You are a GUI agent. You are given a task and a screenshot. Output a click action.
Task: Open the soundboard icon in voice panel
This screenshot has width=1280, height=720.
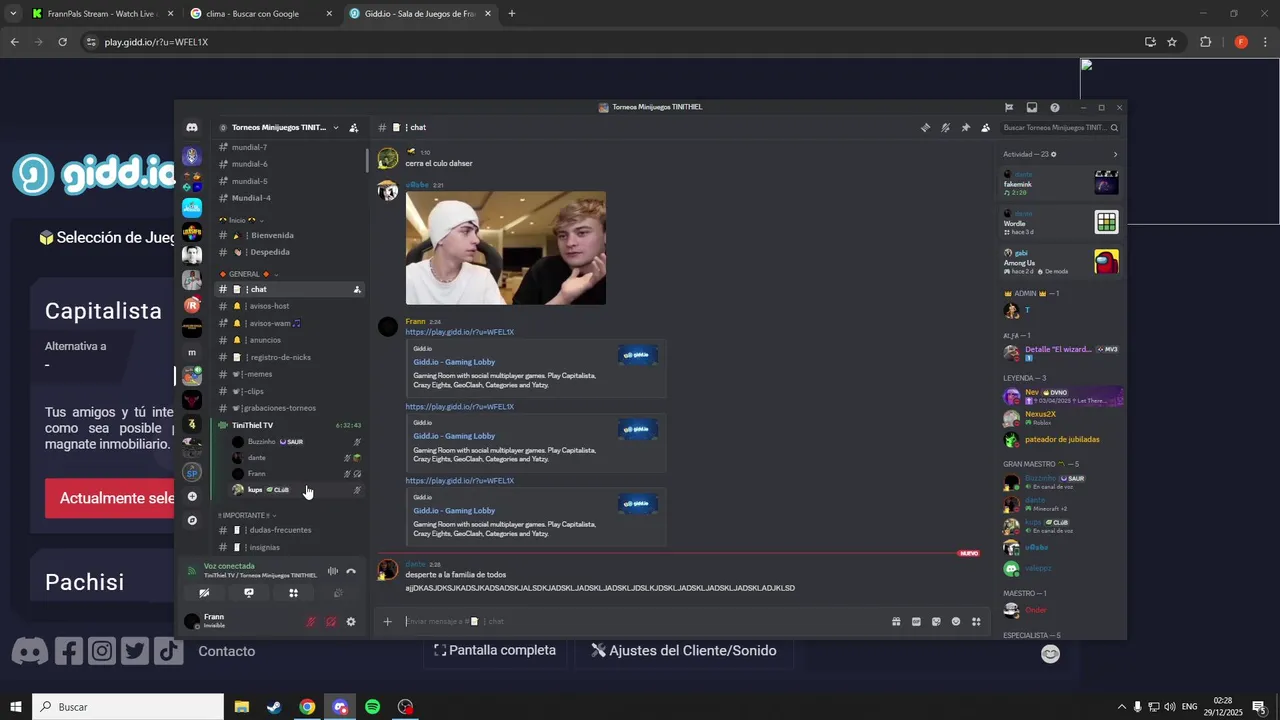click(338, 593)
